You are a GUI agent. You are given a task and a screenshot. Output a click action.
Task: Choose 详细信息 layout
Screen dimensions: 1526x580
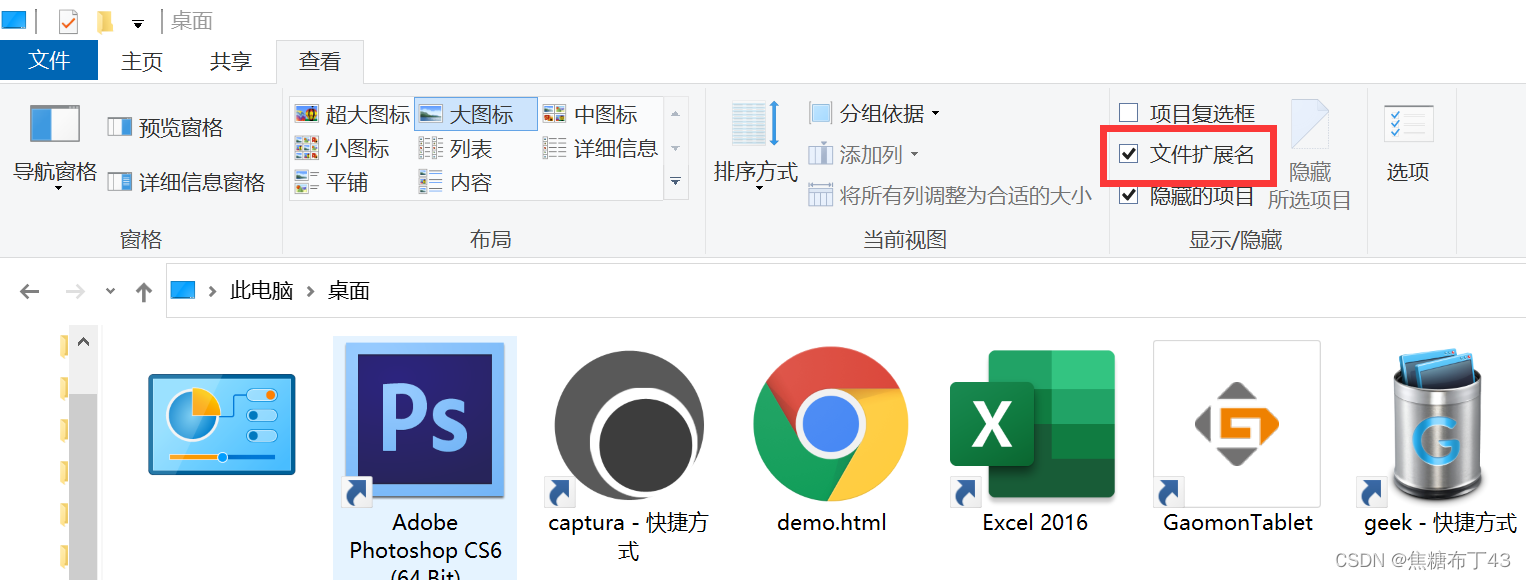tap(600, 149)
